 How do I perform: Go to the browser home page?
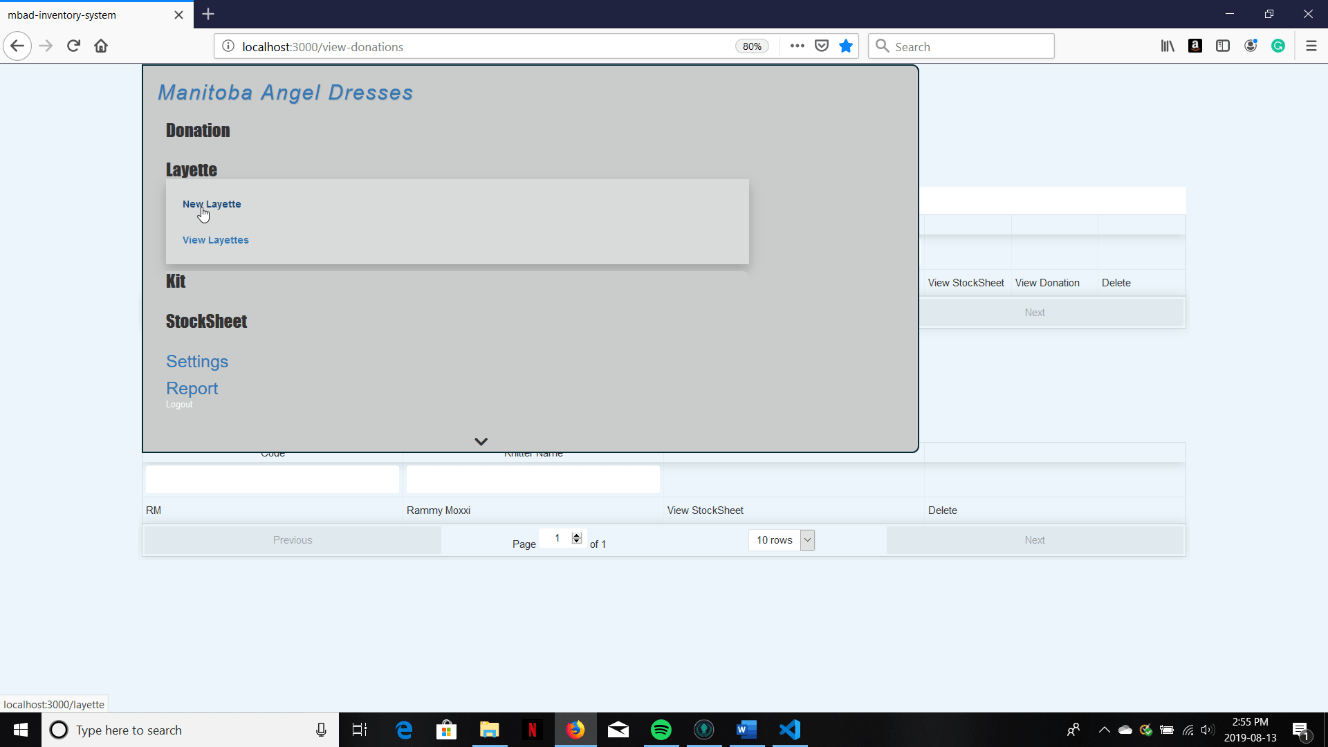pyautogui.click(x=101, y=46)
